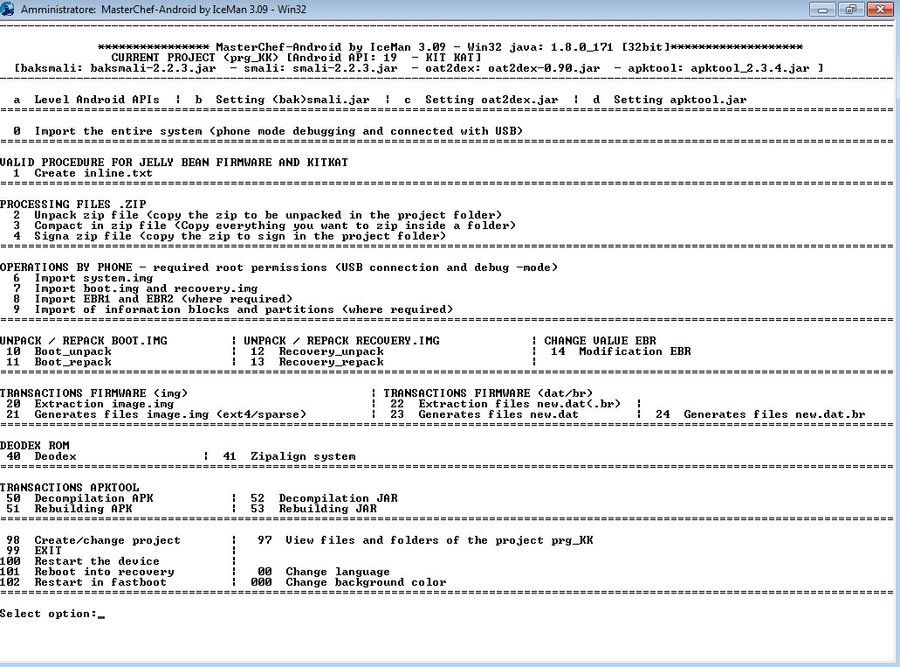Click 'Generates files new.dat.br' option text
The height and width of the screenshot is (667, 900).
tap(774, 414)
